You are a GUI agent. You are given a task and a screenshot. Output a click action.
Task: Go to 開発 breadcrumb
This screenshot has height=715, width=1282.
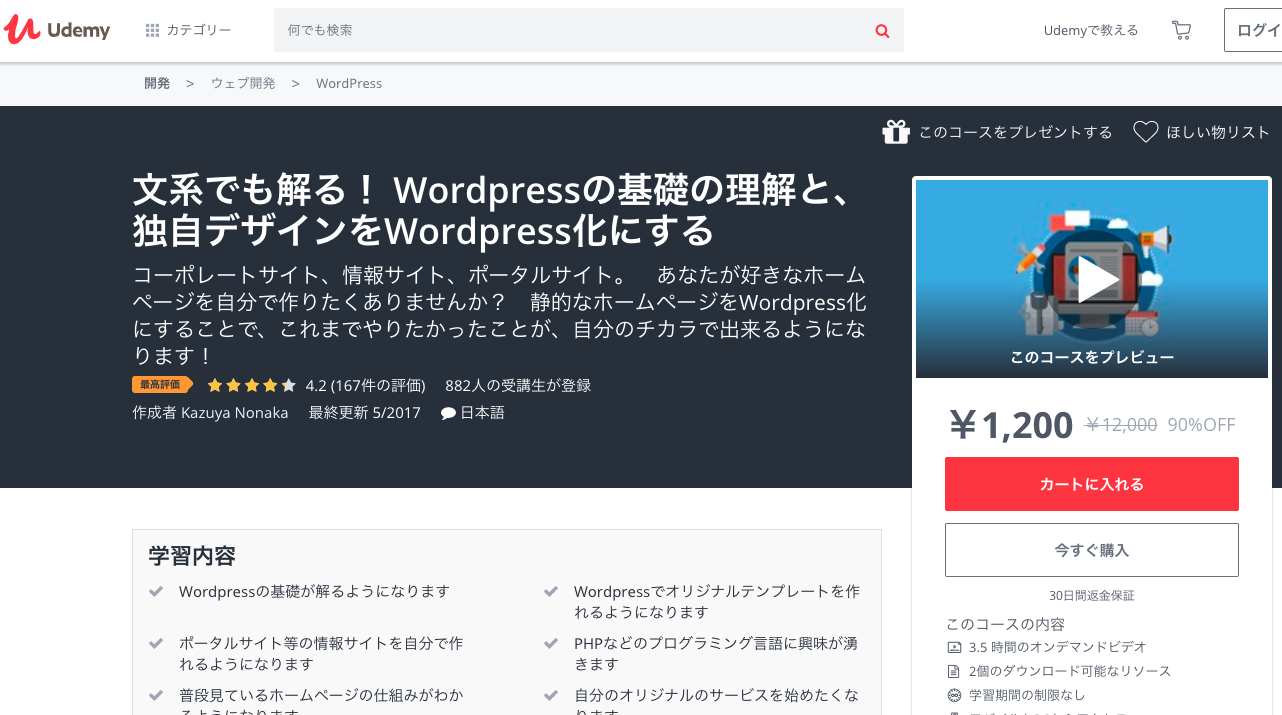pyautogui.click(x=157, y=83)
